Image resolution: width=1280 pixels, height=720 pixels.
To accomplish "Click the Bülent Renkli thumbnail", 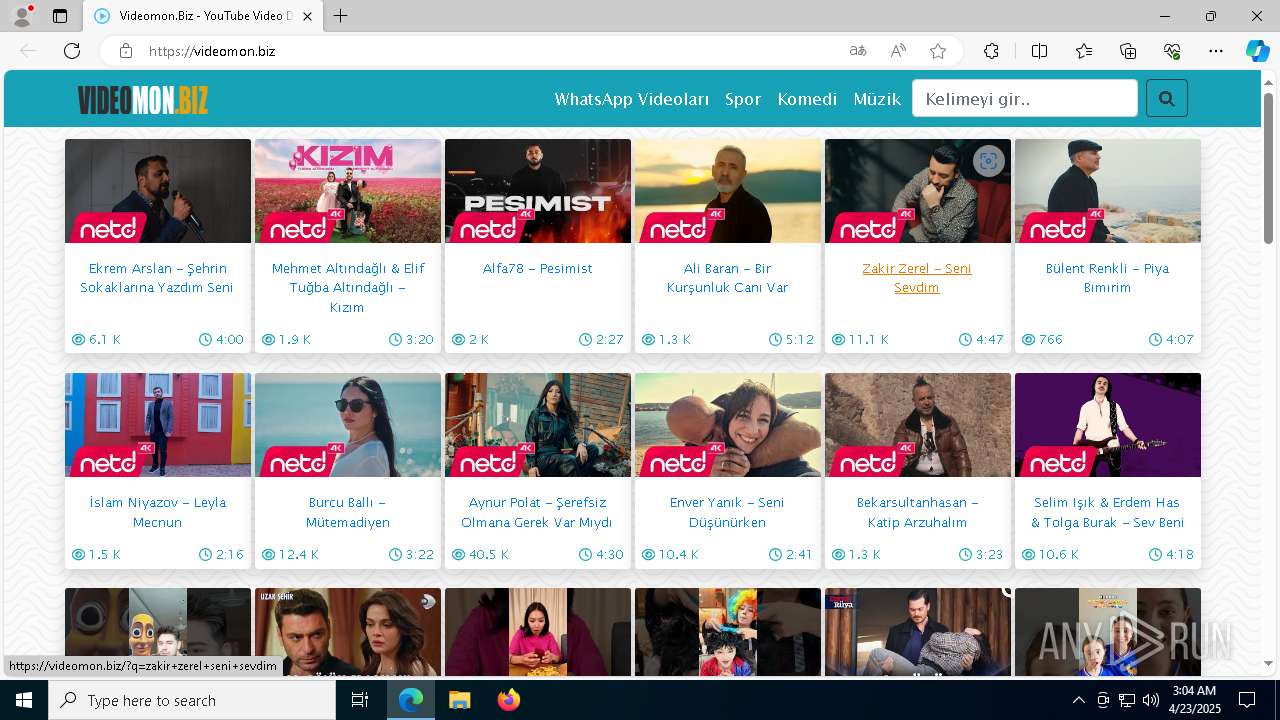I will click(x=1108, y=191).
